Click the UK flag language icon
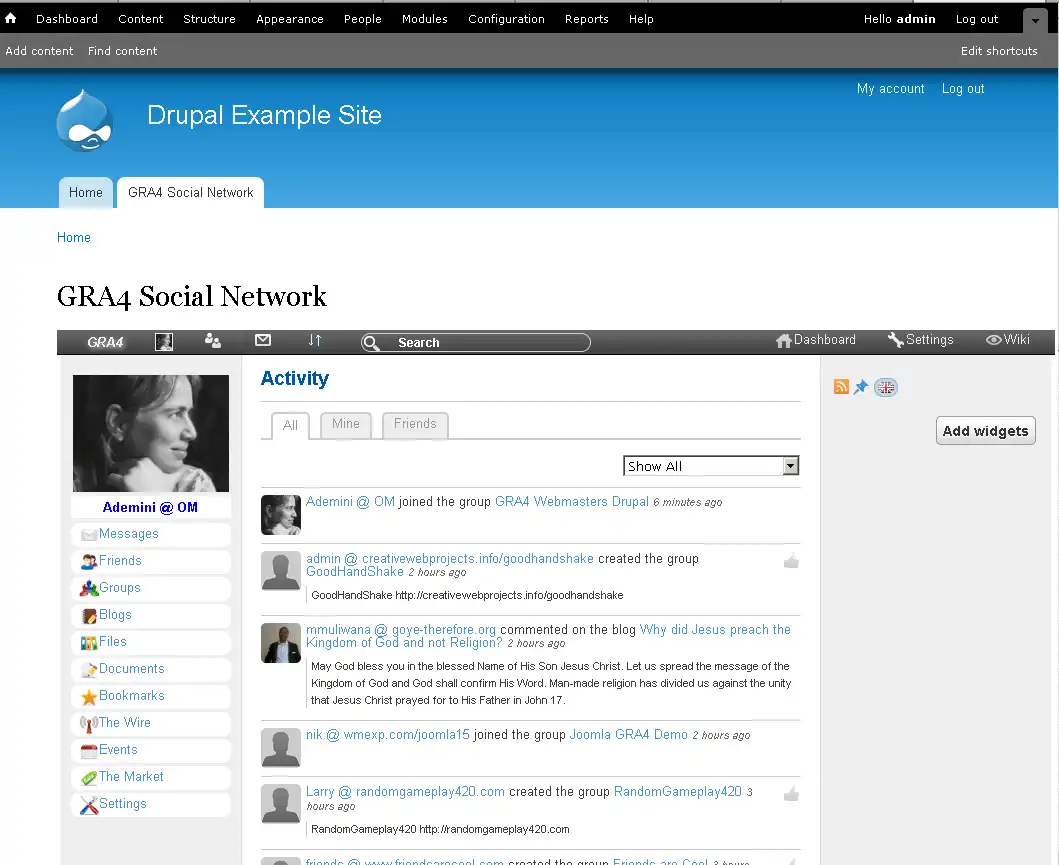Image resolution: width=1059 pixels, height=865 pixels. (885, 387)
